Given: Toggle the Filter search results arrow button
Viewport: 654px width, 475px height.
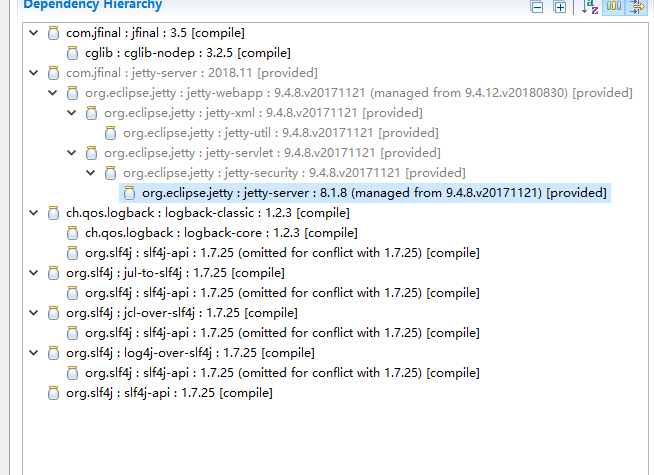Looking at the screenshot, I should (x=637, y=6).
